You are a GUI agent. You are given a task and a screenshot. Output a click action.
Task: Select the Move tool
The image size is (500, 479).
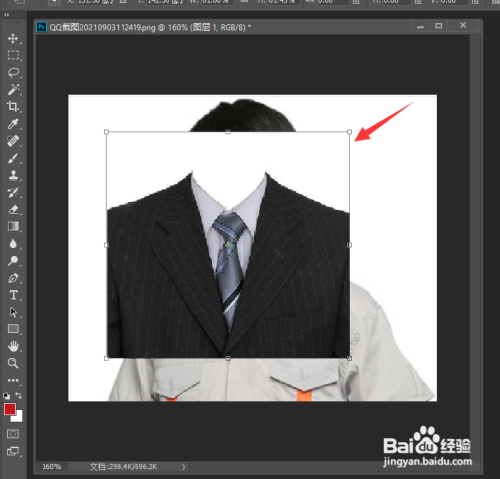click(13, 39)
